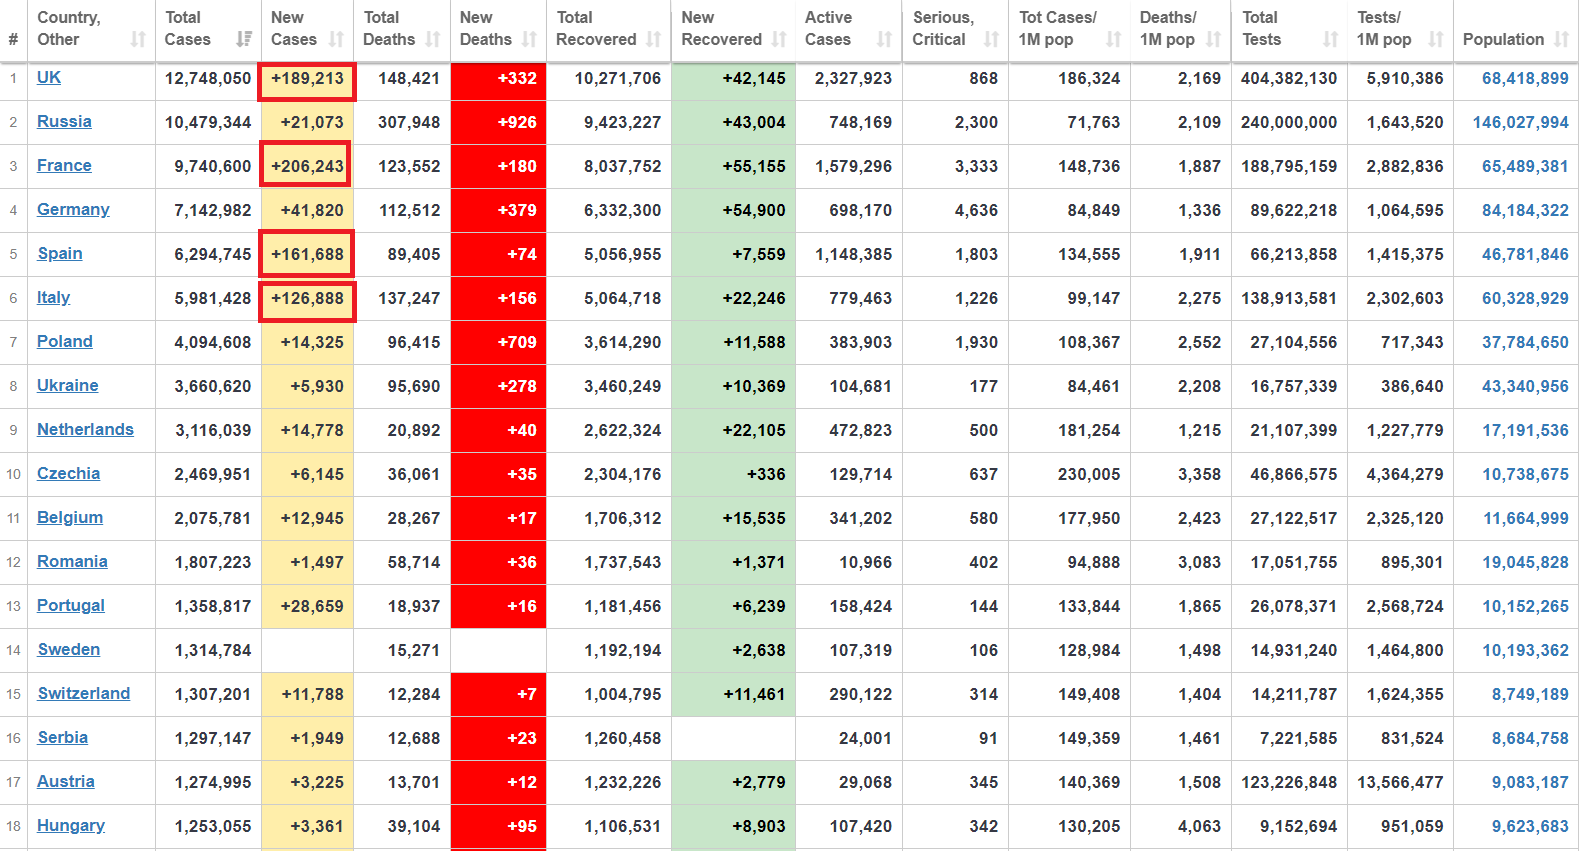Click the New Recovered sort icon

pyautogui.click(x=779, y=39)
